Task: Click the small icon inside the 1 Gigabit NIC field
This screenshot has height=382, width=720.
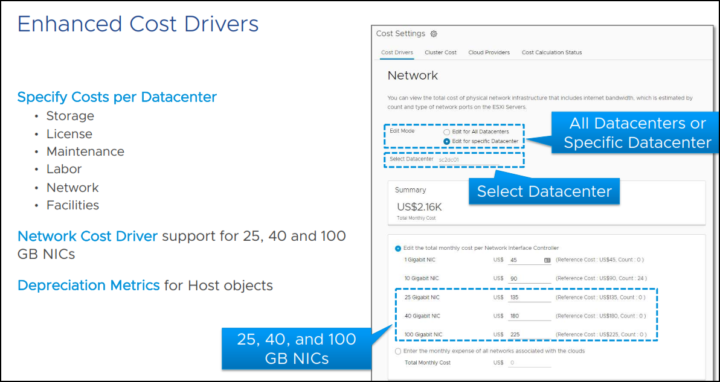Action: [x=547, y=260]
